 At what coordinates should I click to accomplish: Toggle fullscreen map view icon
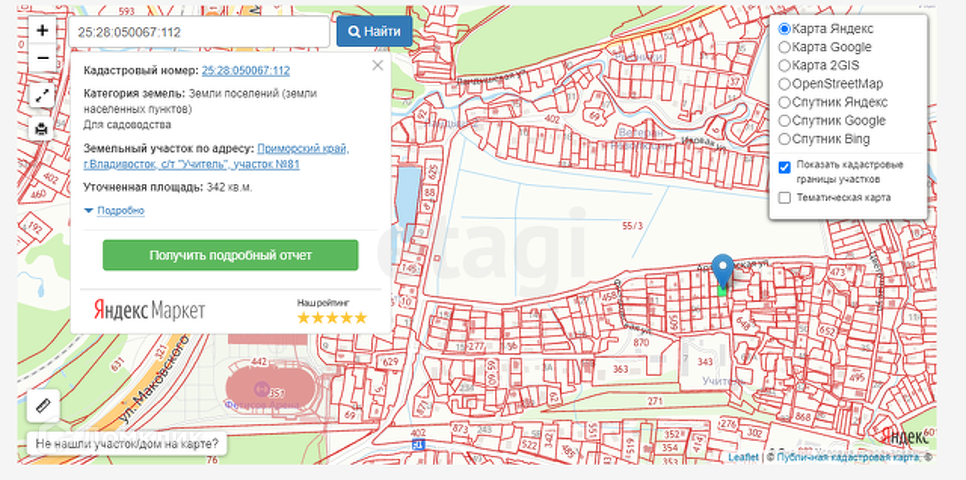point(42,96)
